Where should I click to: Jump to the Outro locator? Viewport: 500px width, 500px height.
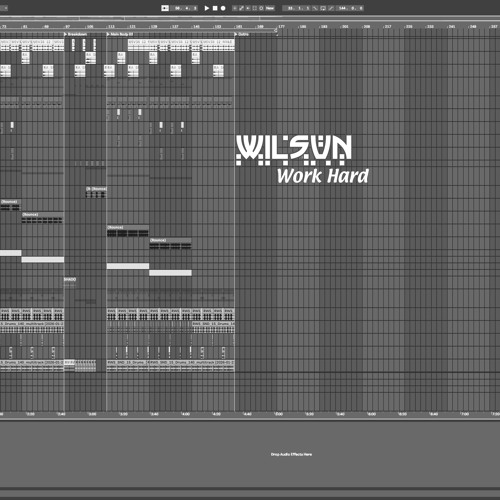click(x=242, y=34)
